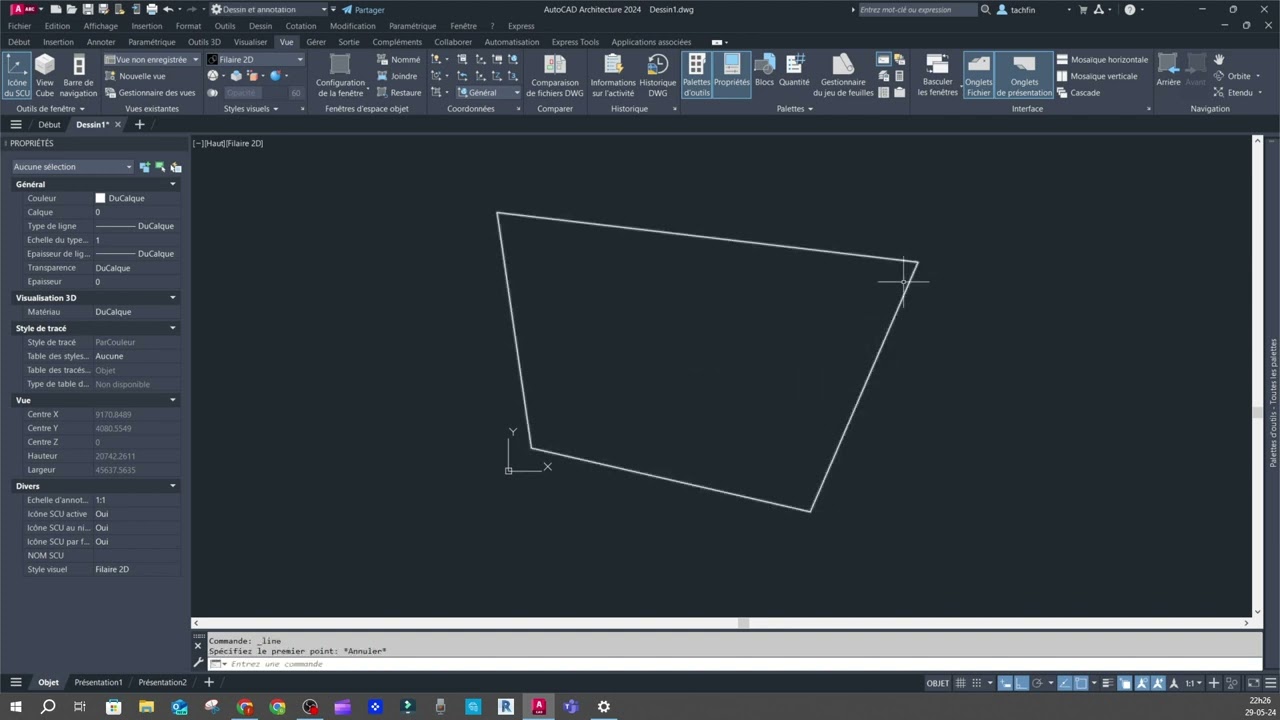This screenshot has height=720, width=1280.
Task: Open Configuration de la fenêtre
Action: 340,76
